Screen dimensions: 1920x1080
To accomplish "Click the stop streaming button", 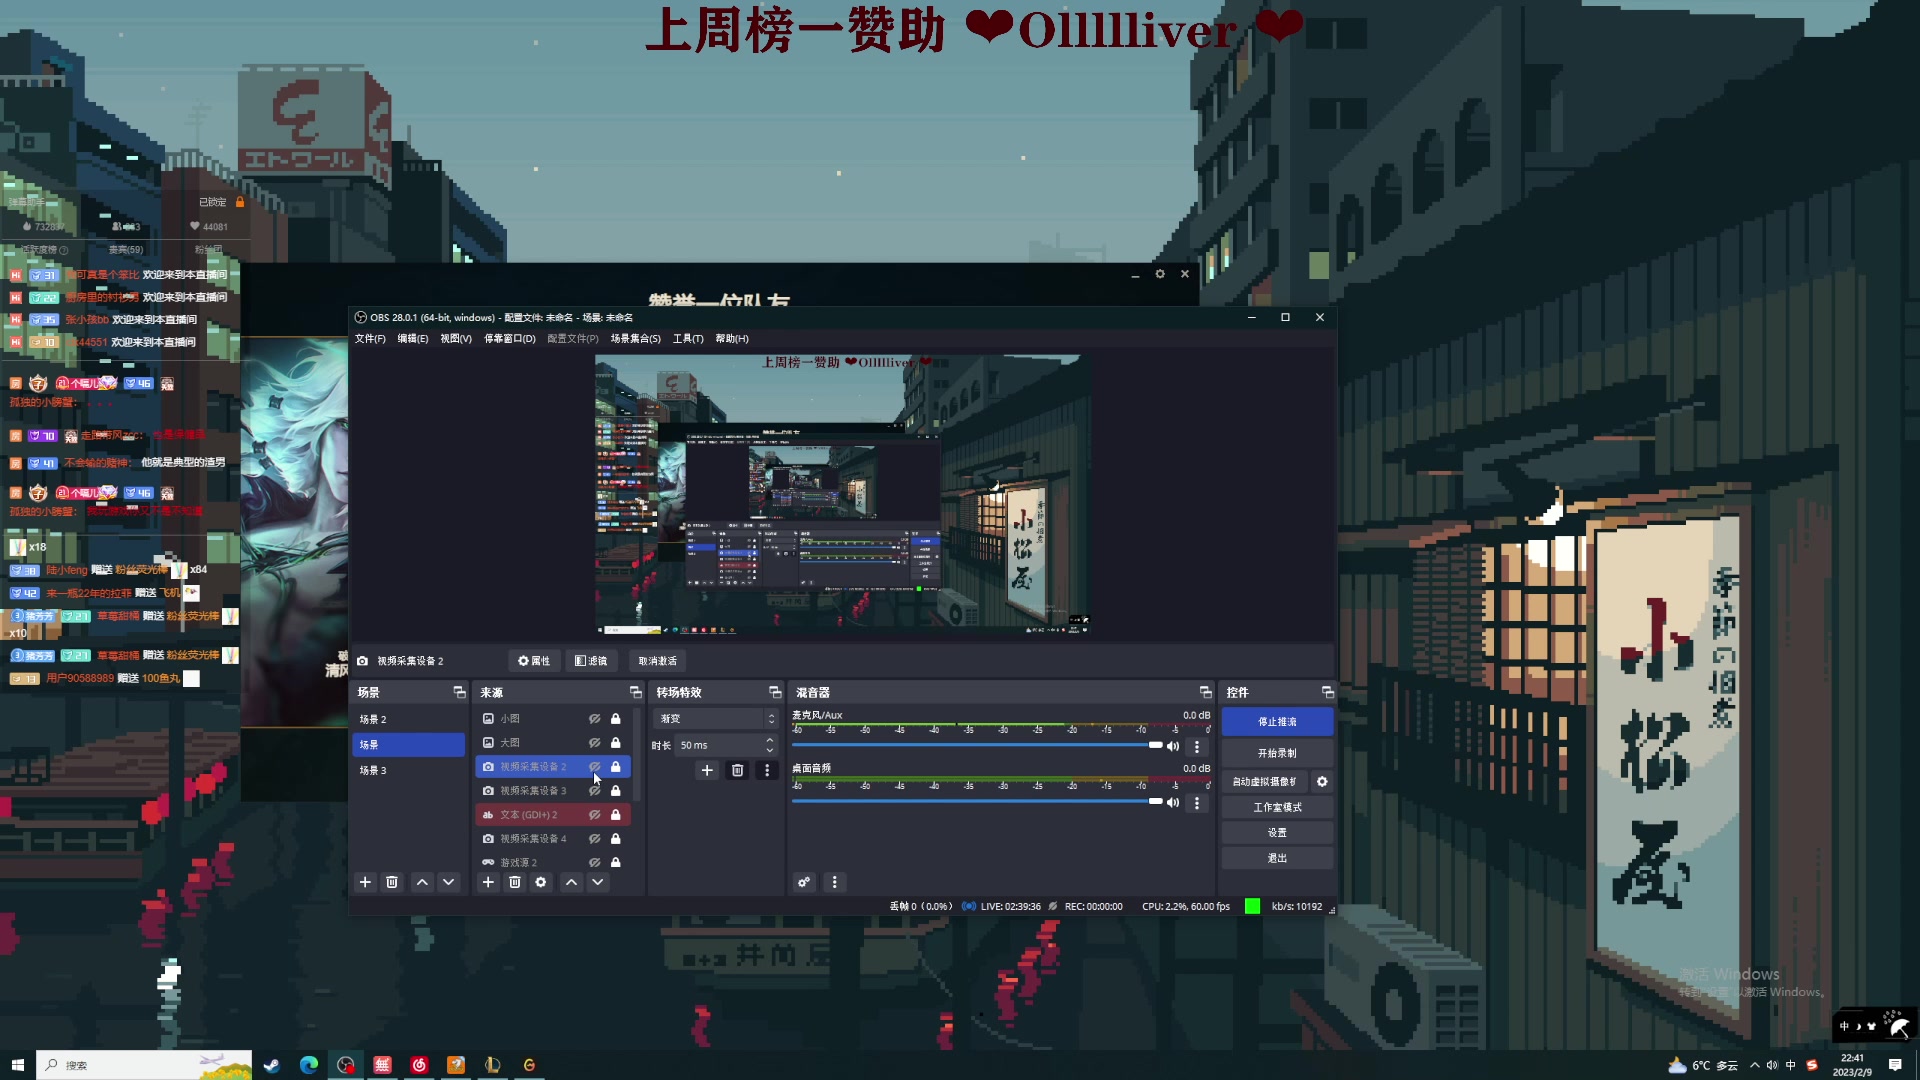I will [1278, 723].
